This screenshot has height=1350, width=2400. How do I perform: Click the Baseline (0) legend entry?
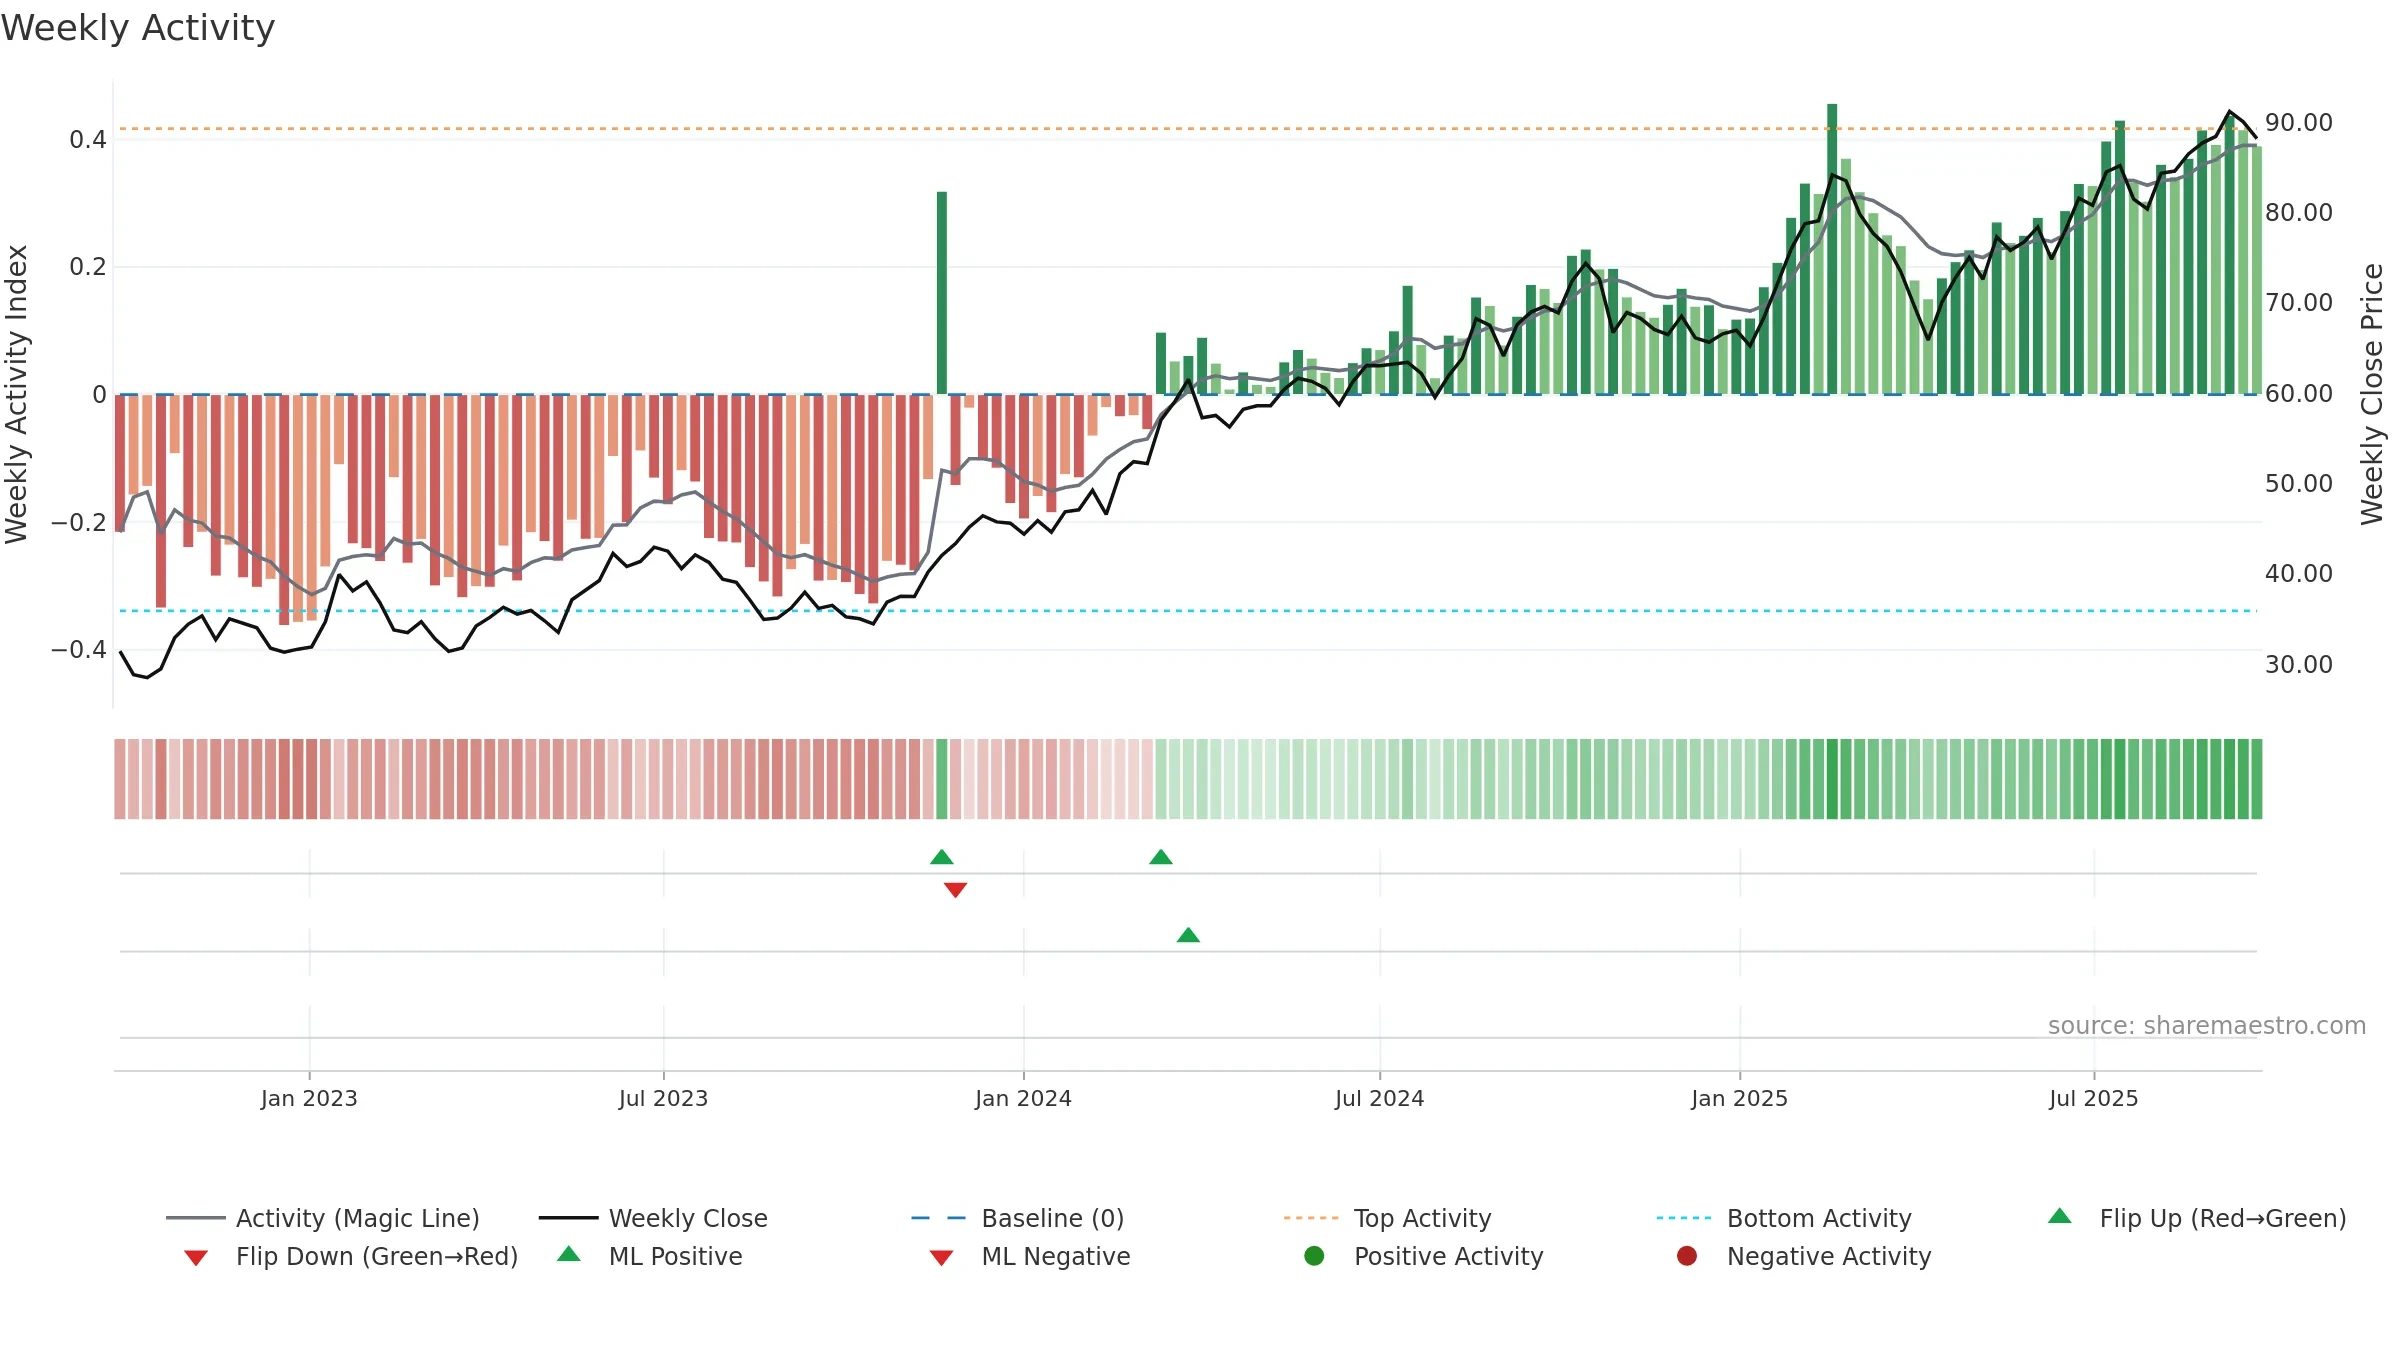point(1018,1218)
